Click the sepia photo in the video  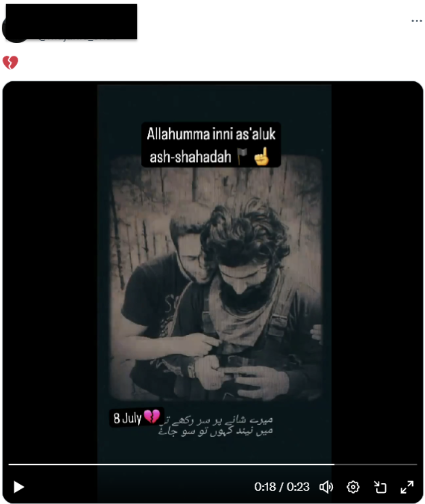tap(216, 277)
